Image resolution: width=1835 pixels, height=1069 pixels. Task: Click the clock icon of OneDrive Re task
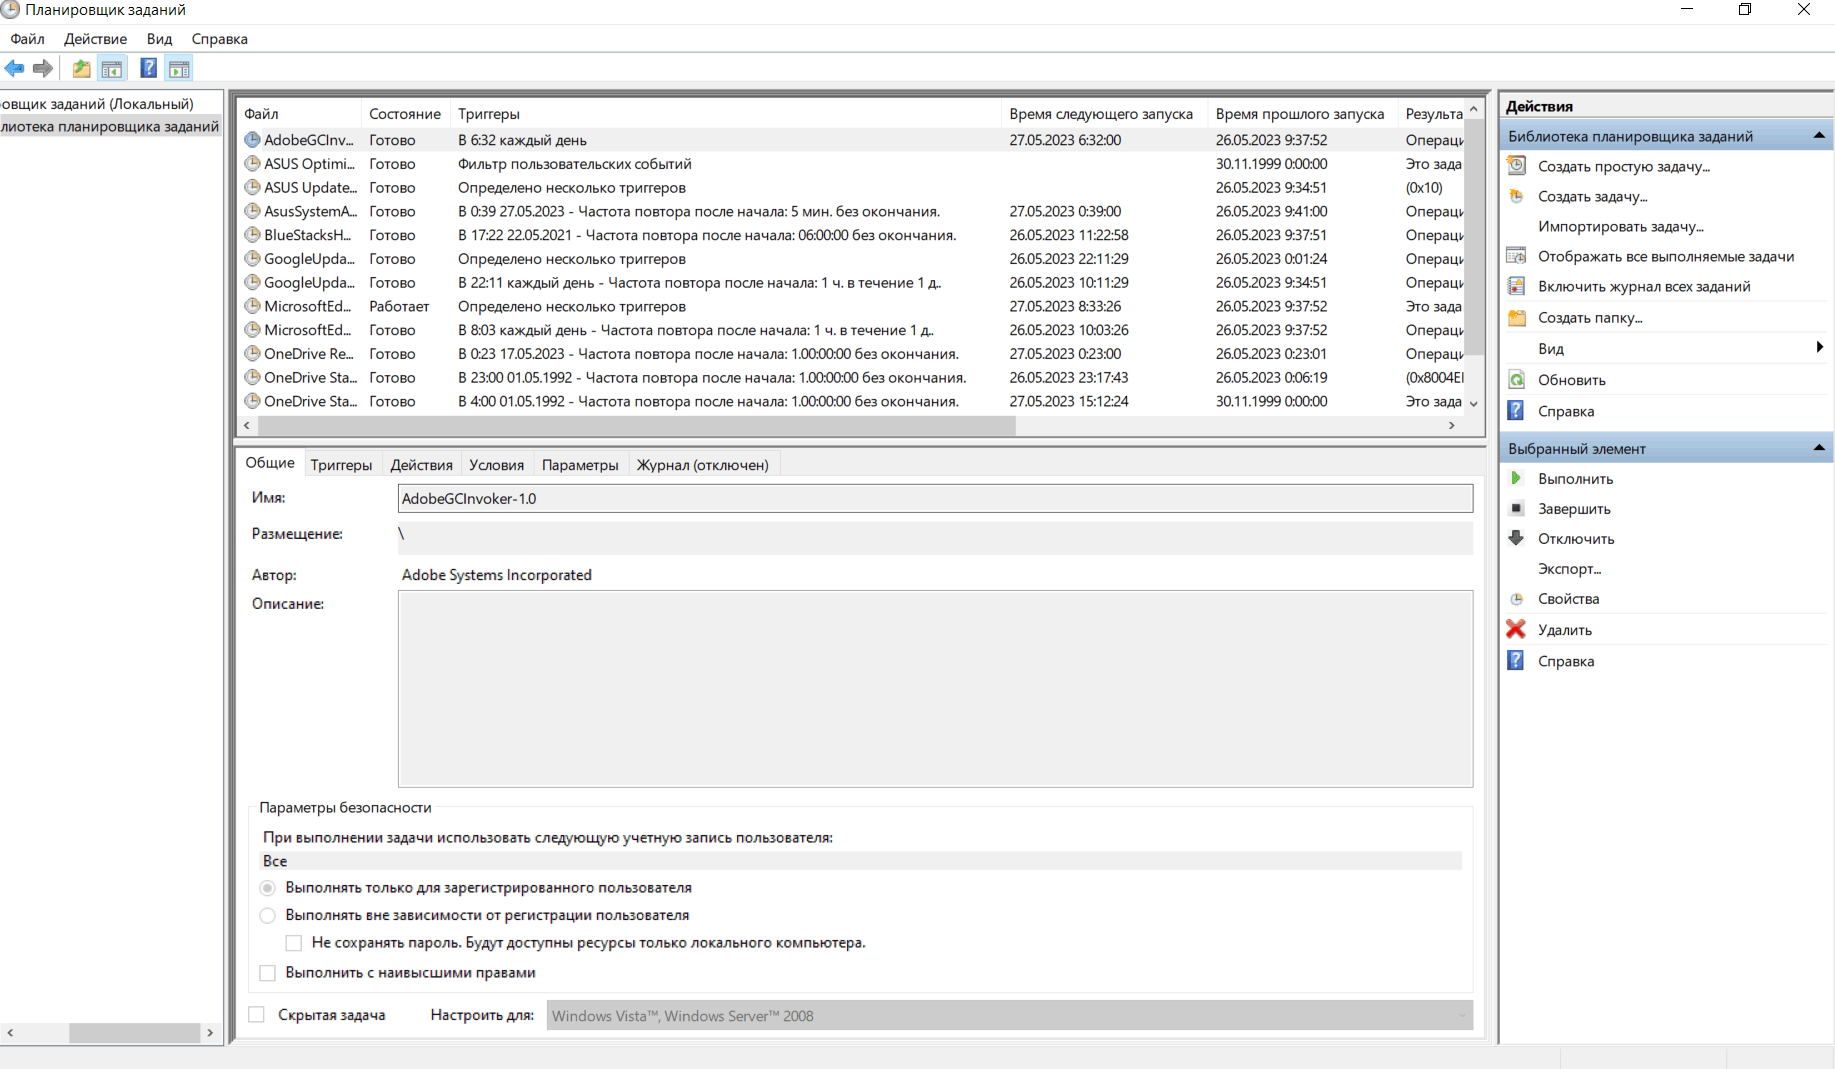click(253, 354)
